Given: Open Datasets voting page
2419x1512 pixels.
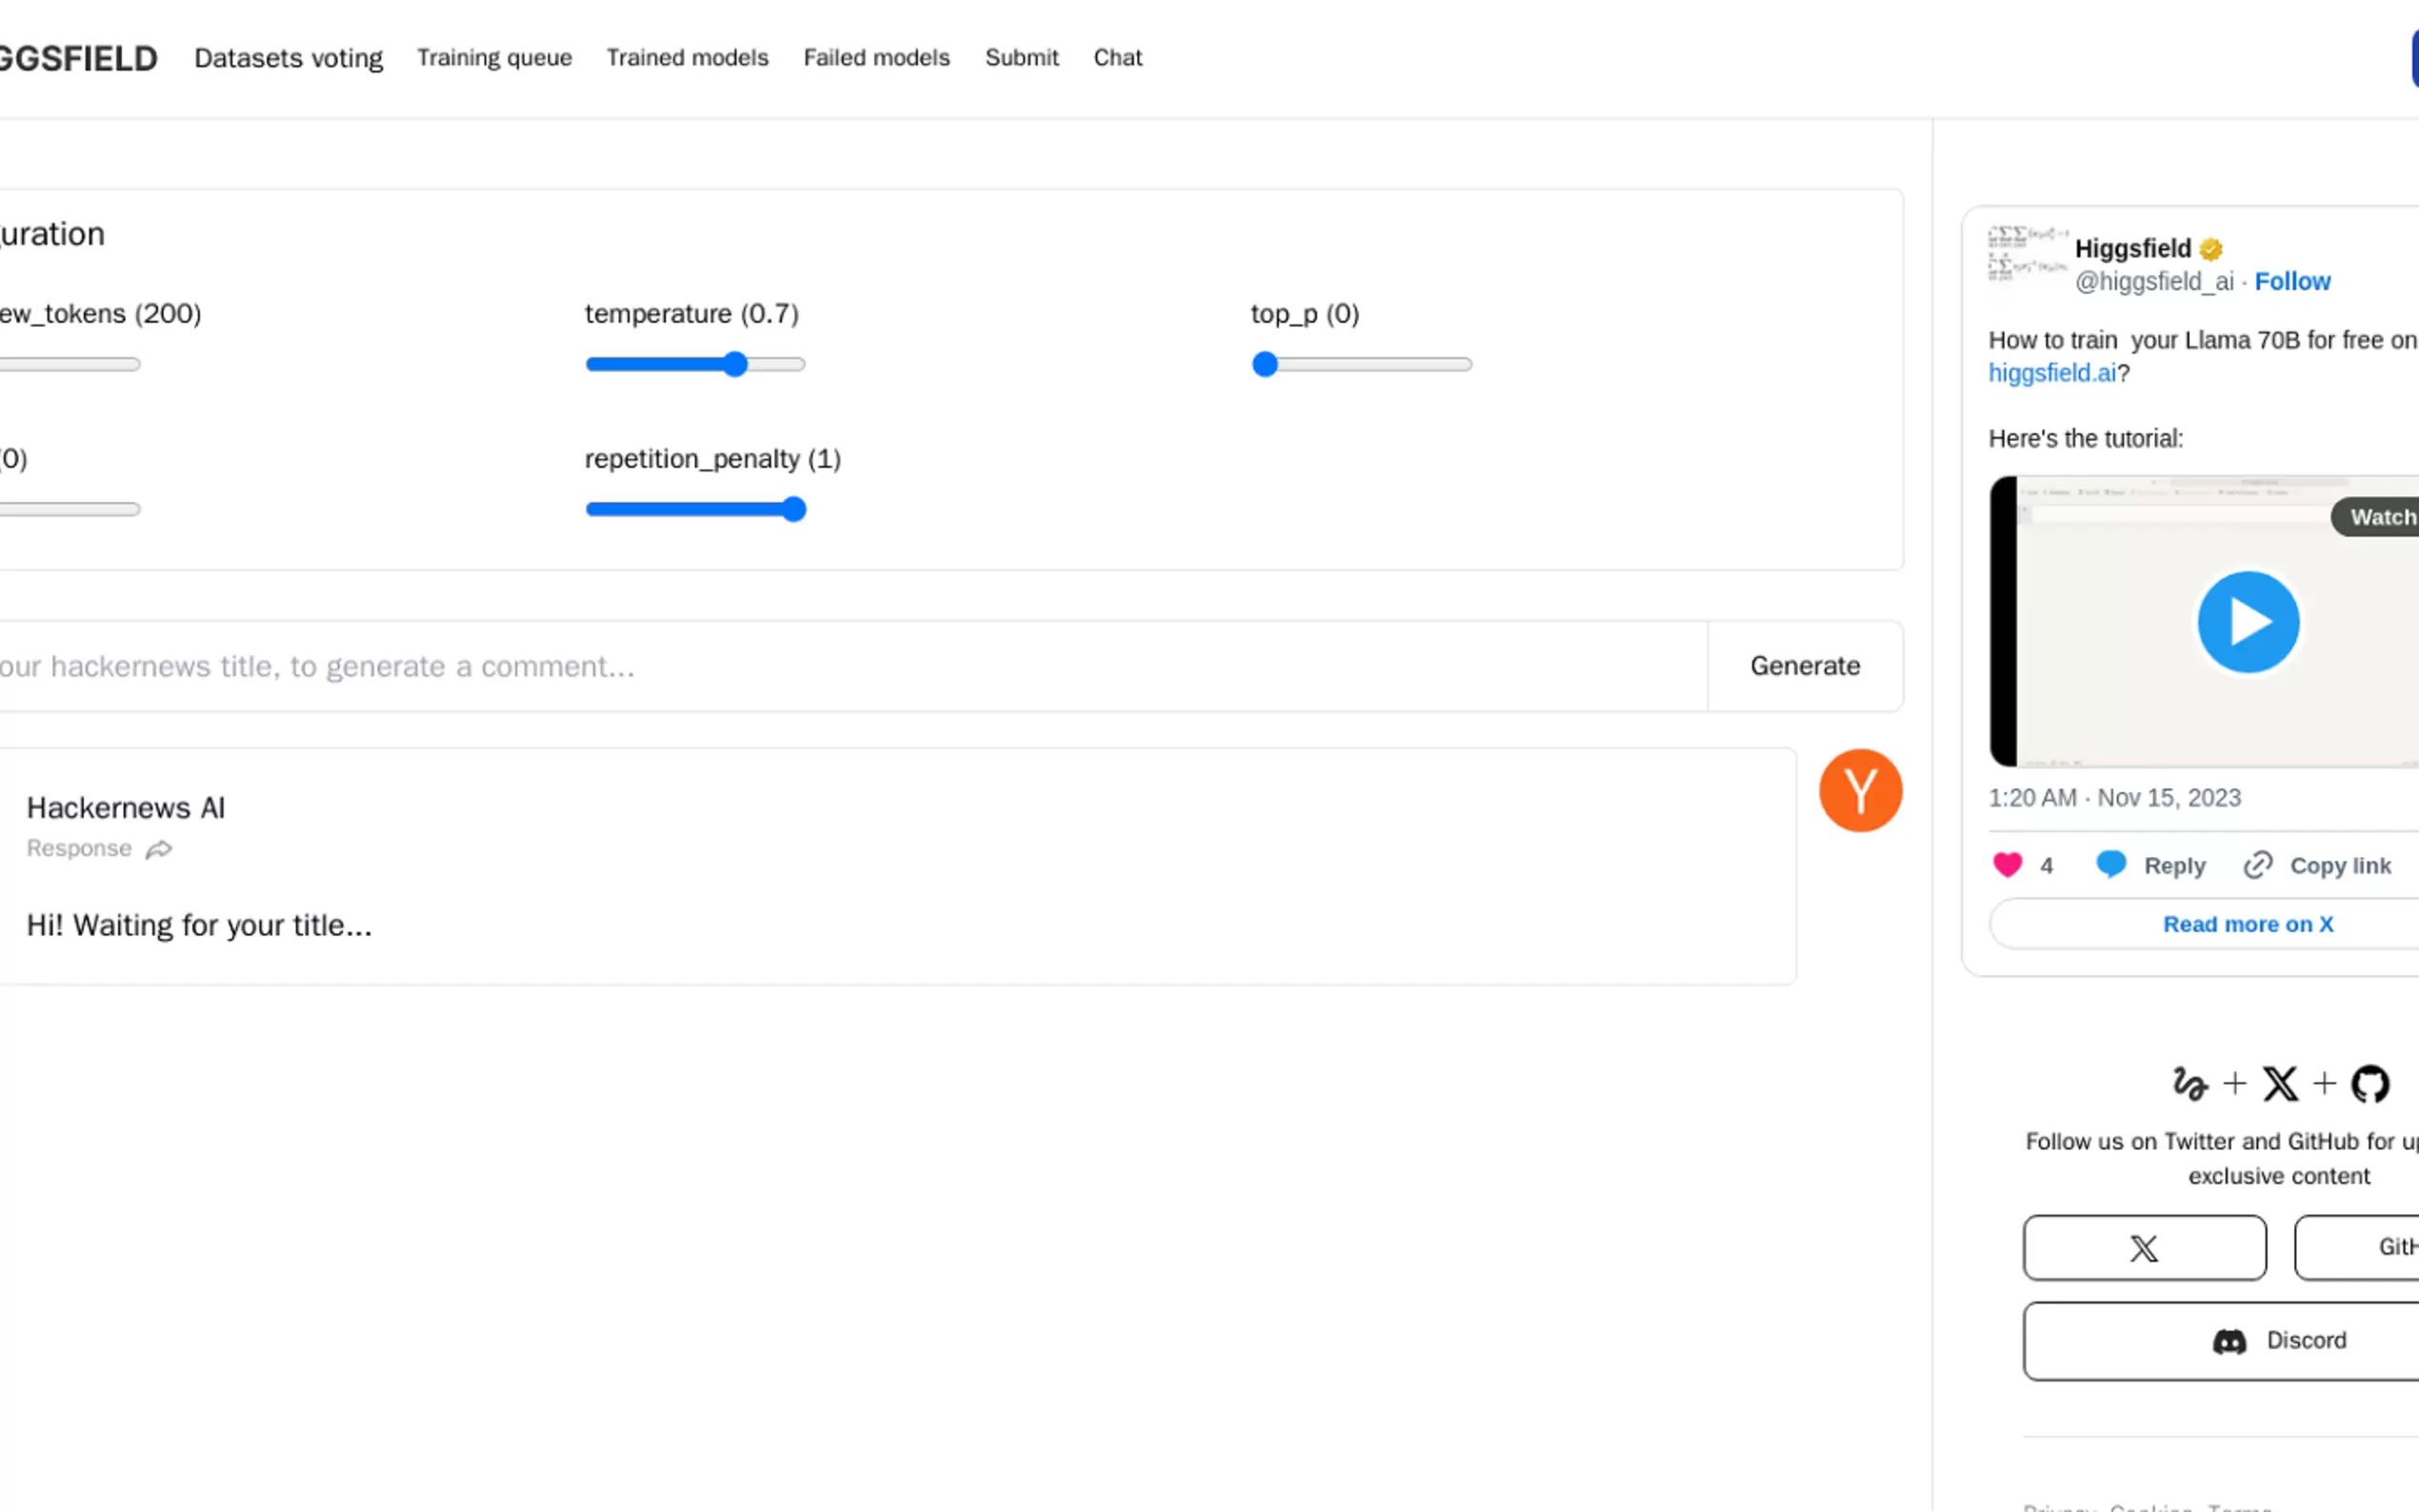Looking at the screenshot, I should (288, 58).
